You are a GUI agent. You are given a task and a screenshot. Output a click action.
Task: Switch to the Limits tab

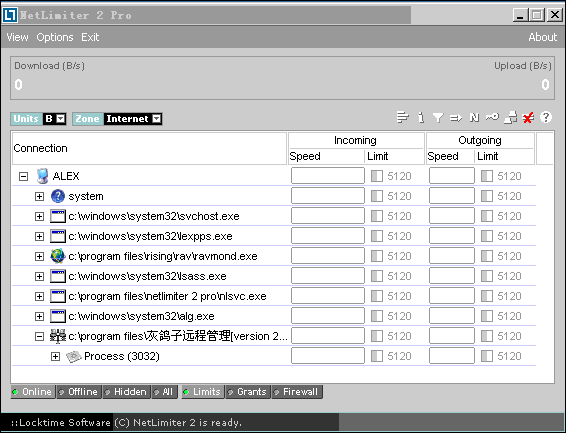click(x=203, y=392)
